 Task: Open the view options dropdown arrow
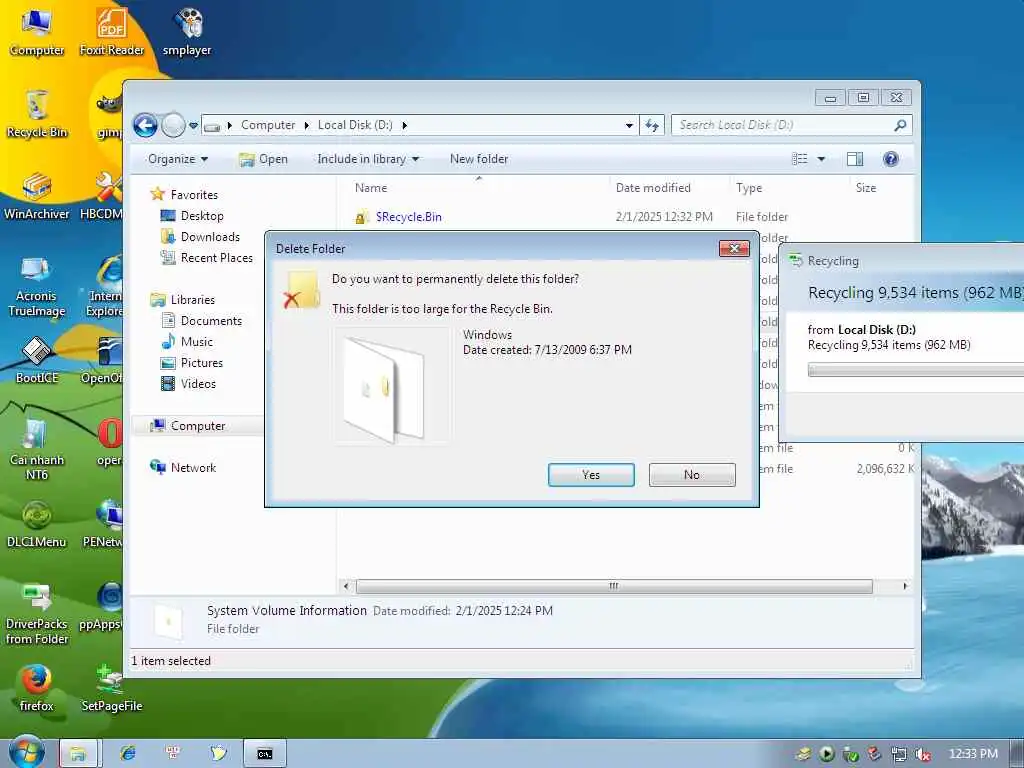[822, 159]
